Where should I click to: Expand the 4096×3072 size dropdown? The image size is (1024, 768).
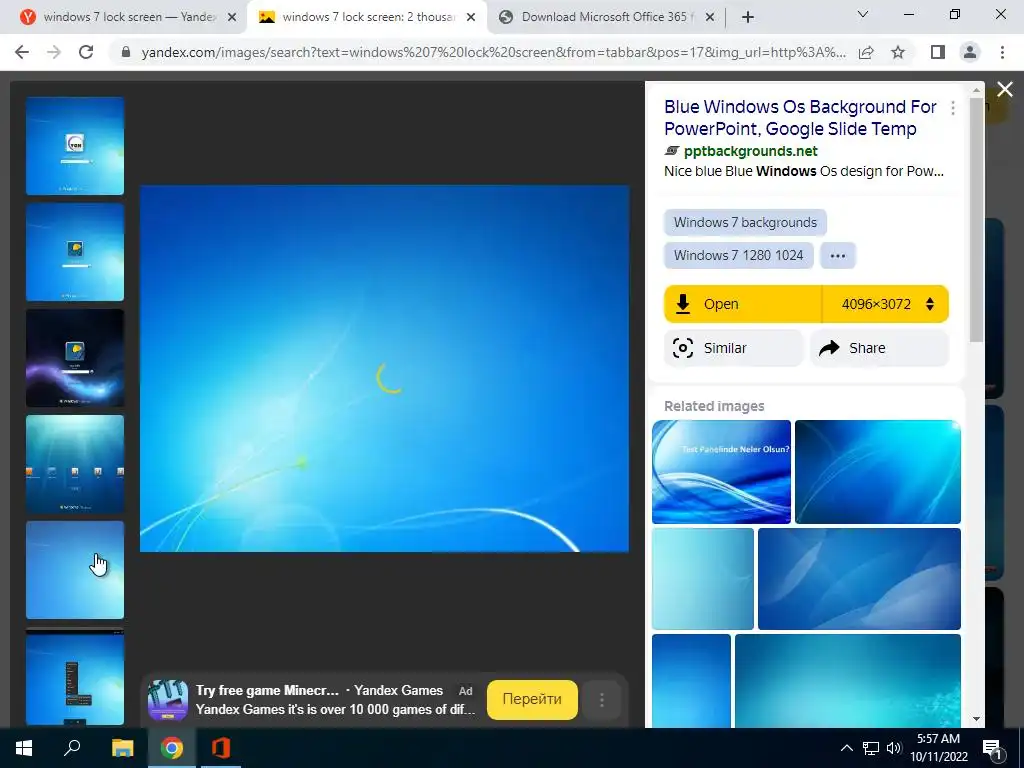coord(886,304)
